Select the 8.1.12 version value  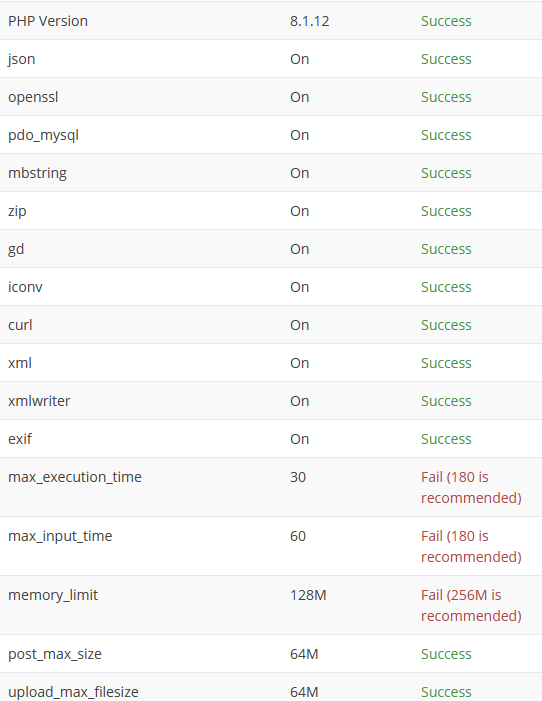point(309,21)
